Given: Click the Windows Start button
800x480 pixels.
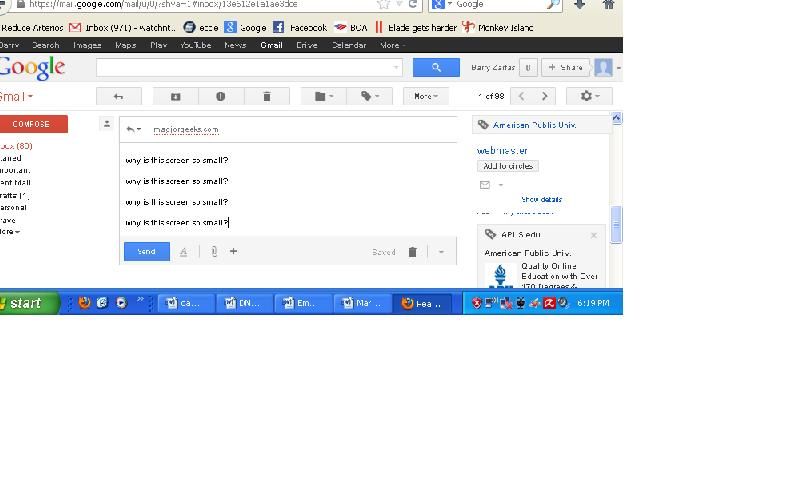Looking at the screenshot, I should [x=28, y=303].
